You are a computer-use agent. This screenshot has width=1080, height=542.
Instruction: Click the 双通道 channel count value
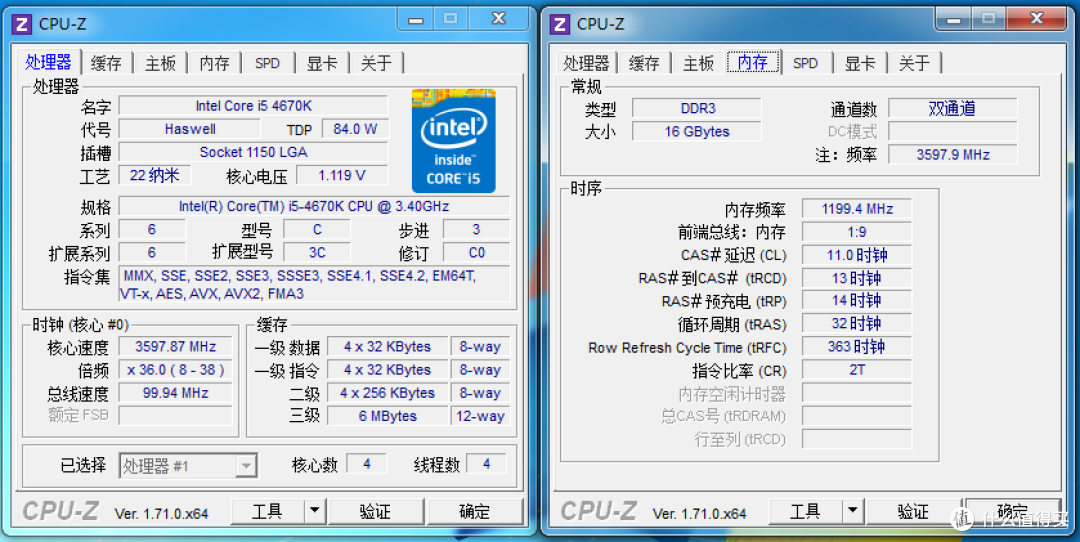point(953,108)
